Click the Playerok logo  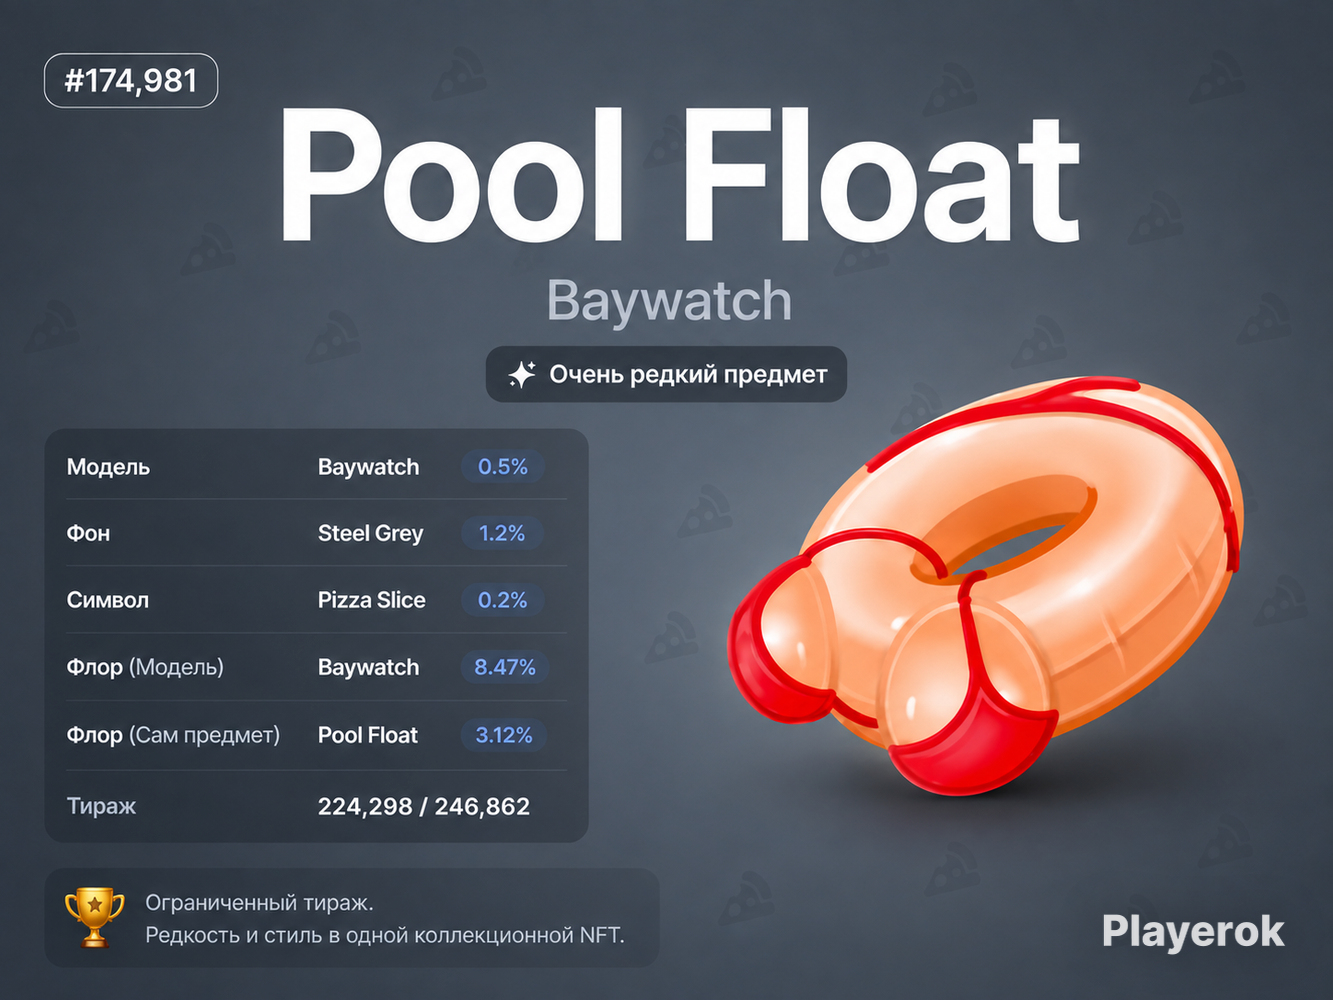(1192, 931)
